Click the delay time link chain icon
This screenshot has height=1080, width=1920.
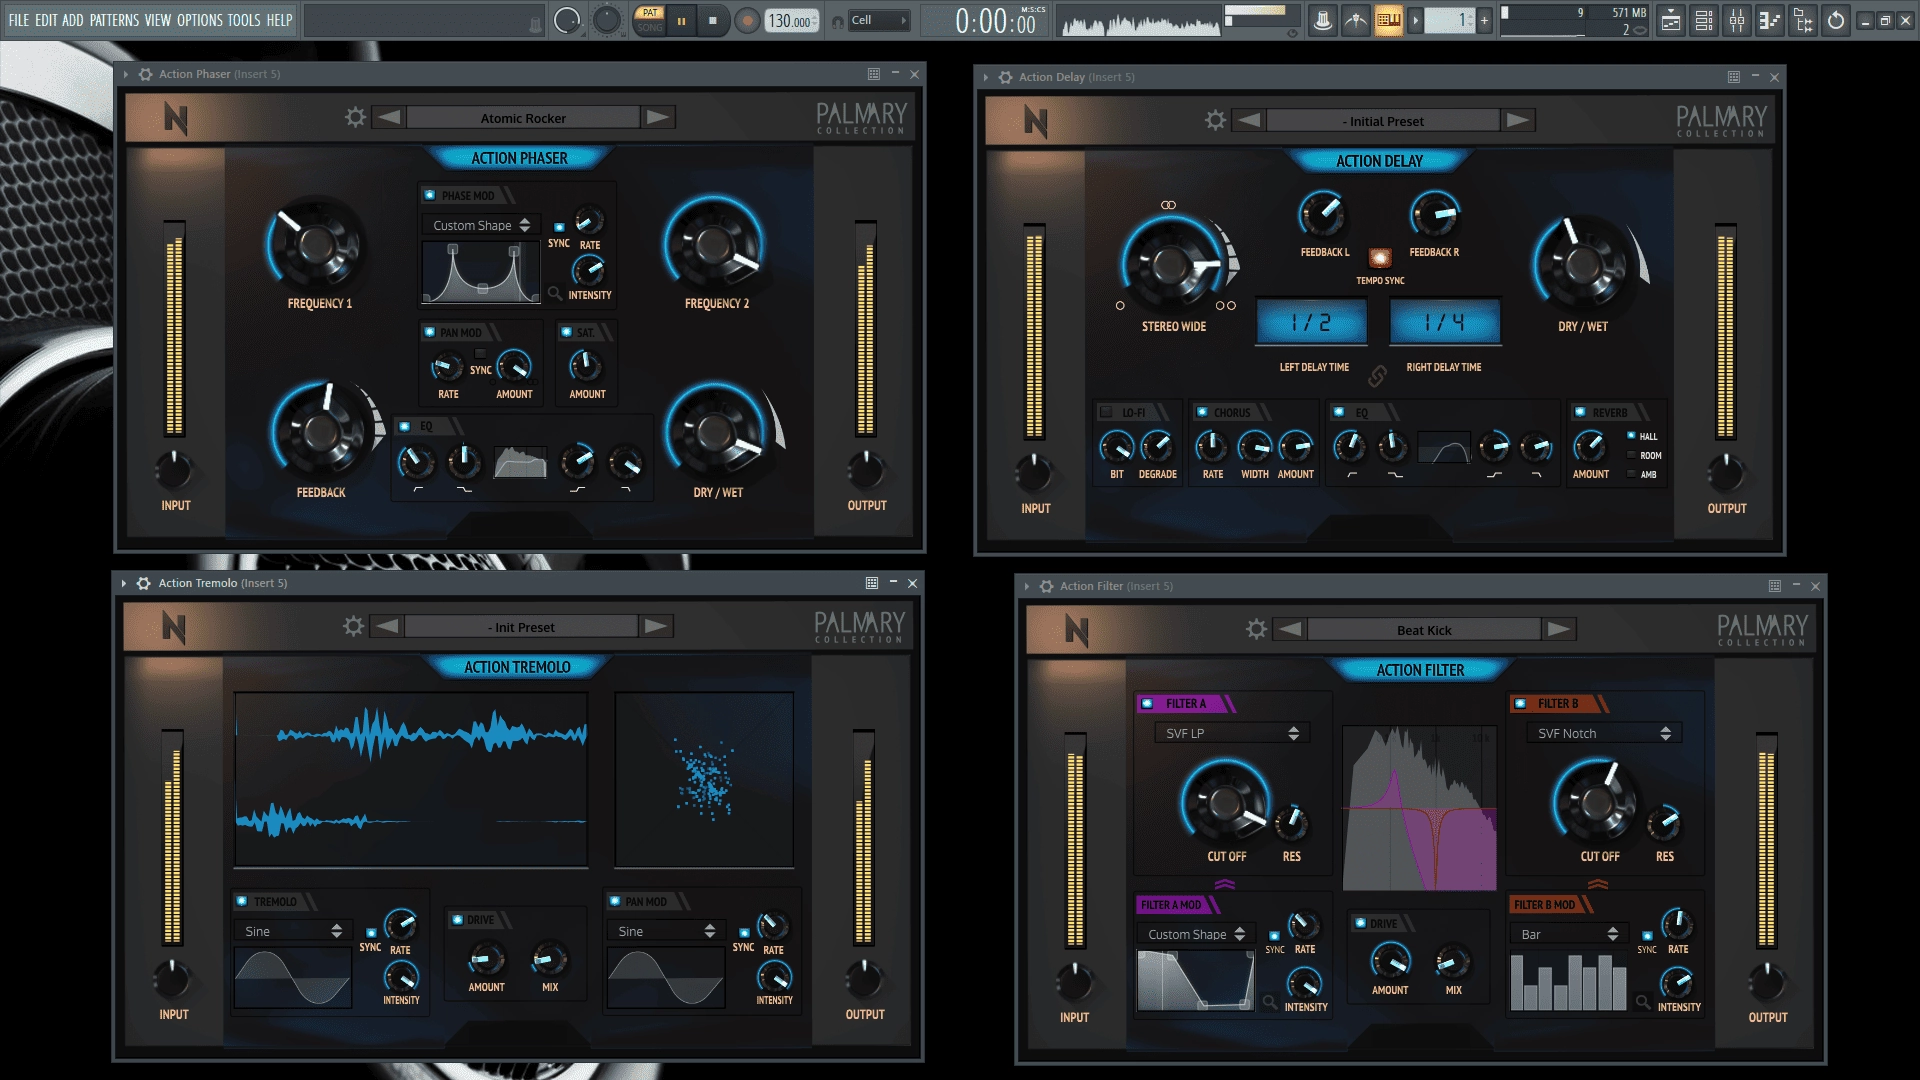click(x=1378, y=375)
